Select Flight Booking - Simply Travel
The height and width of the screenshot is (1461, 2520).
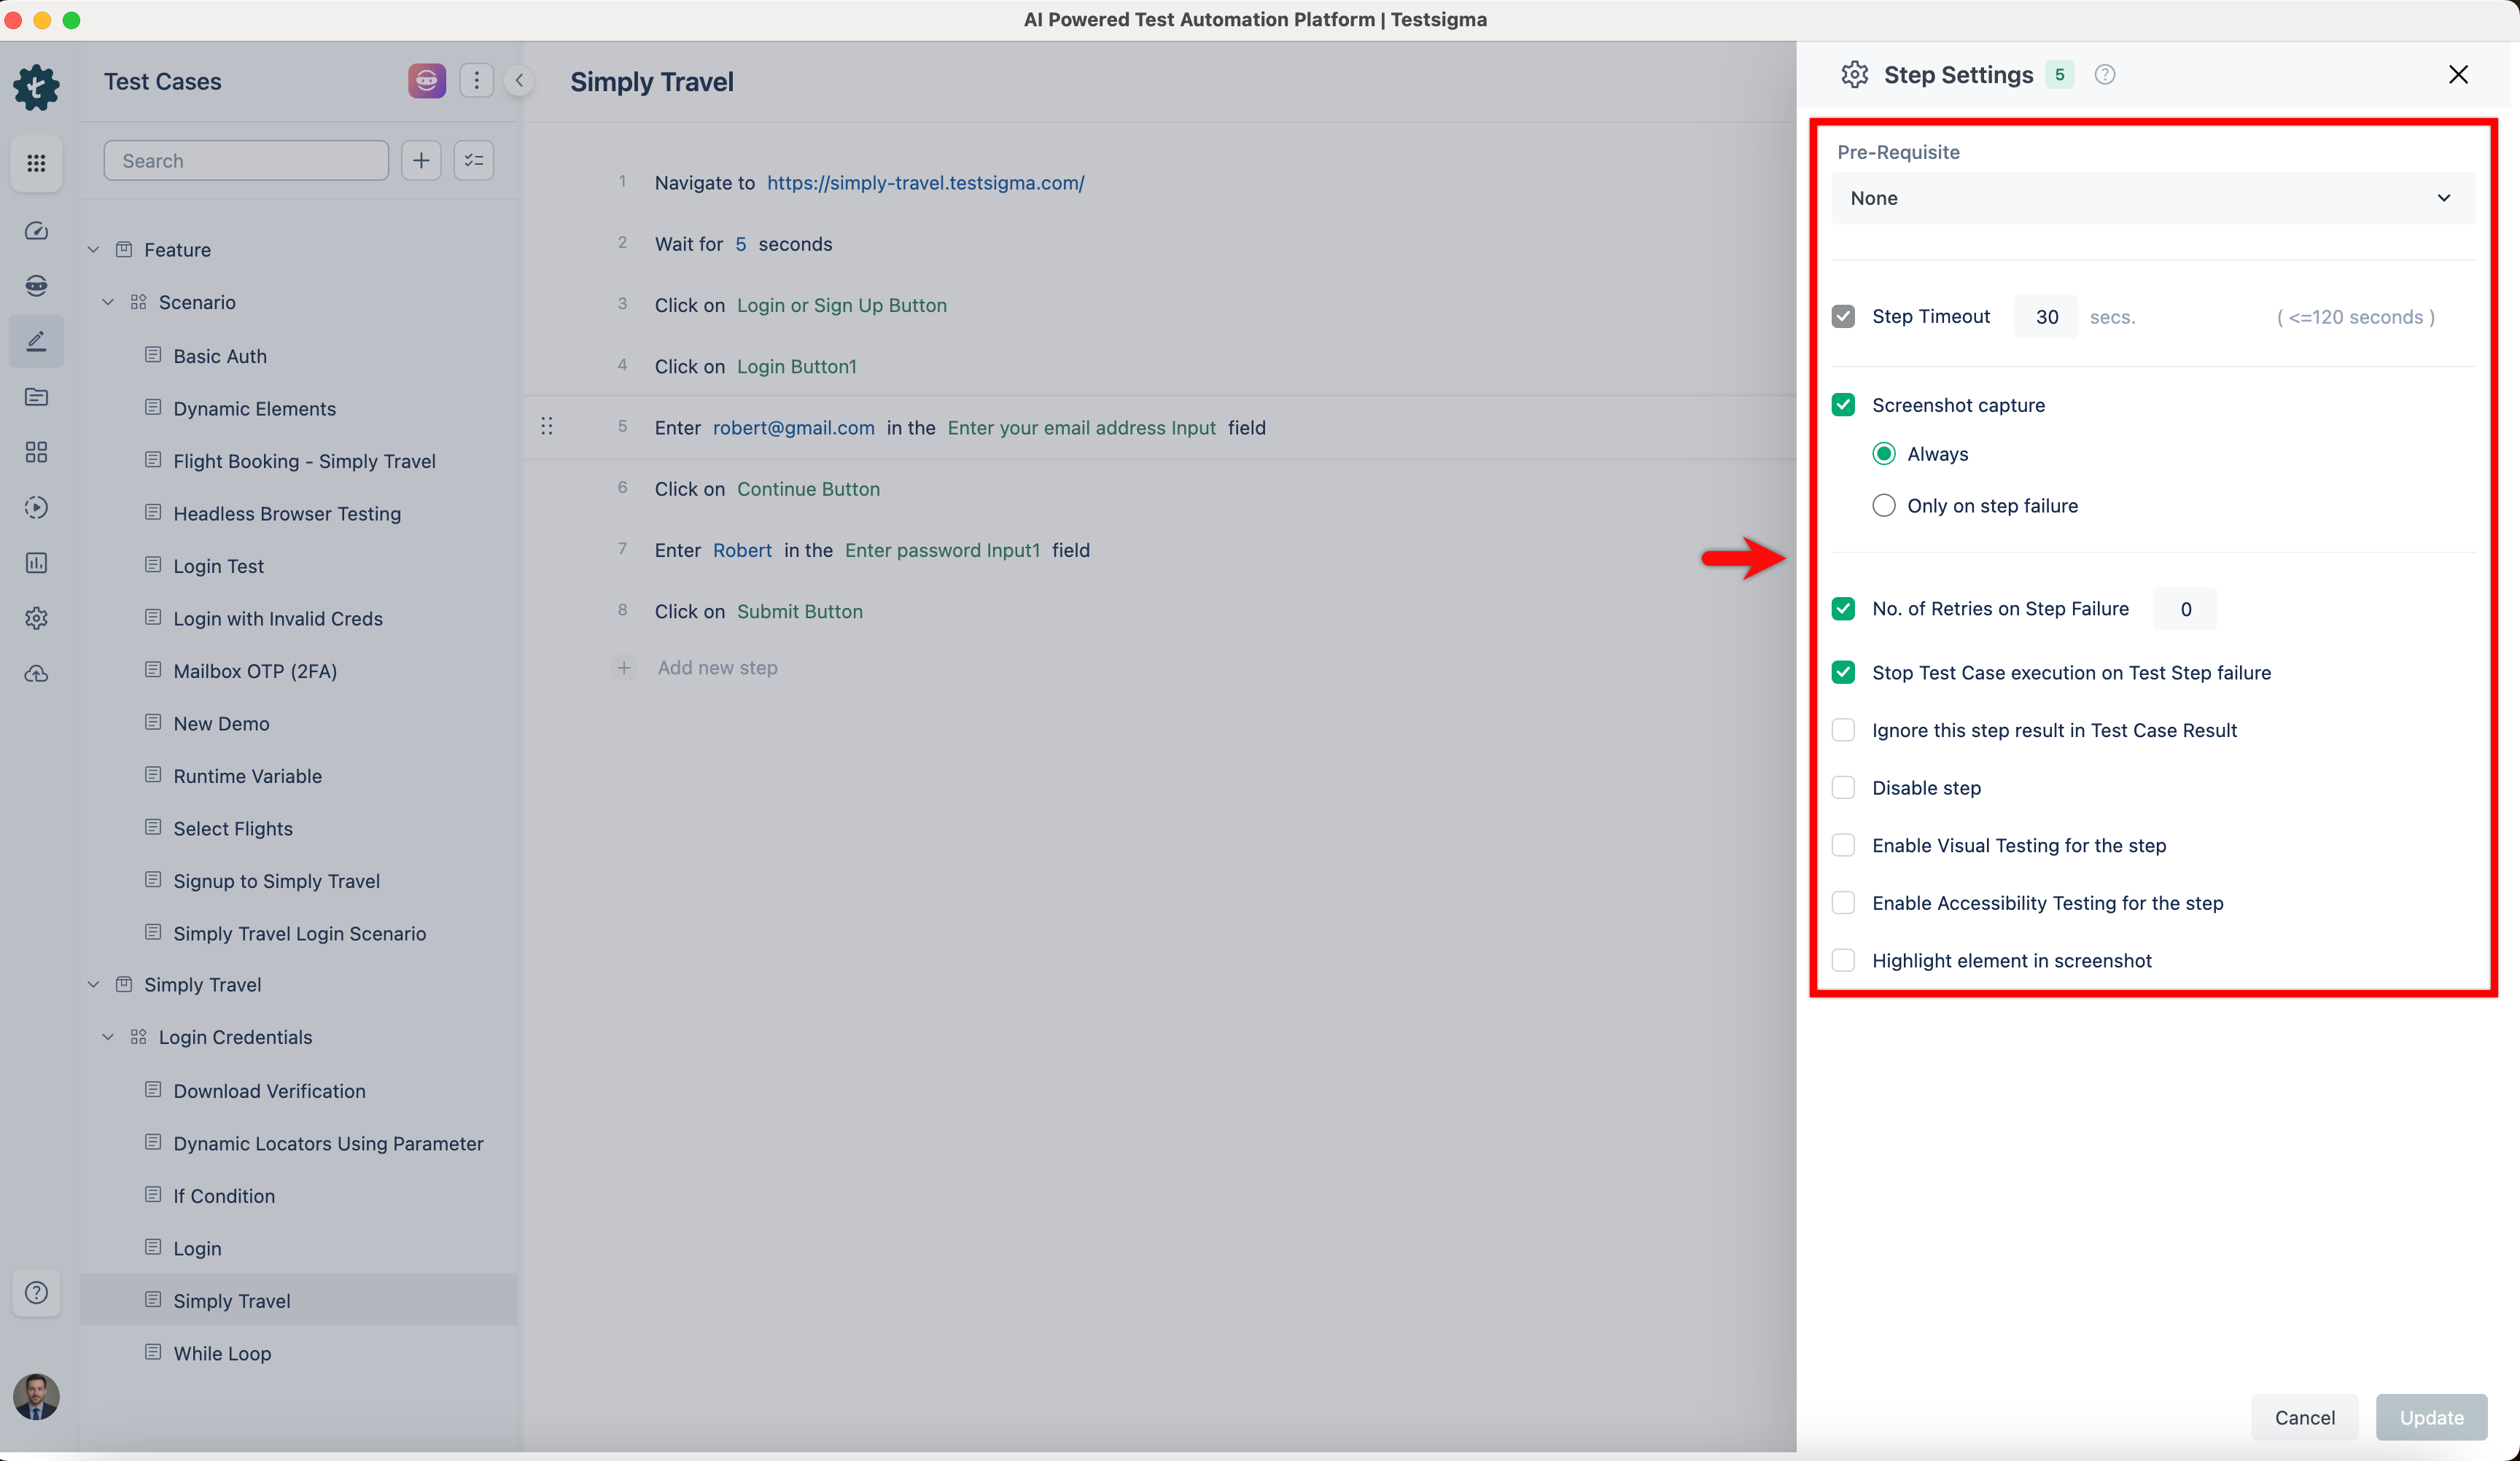(x=304, y=461)
